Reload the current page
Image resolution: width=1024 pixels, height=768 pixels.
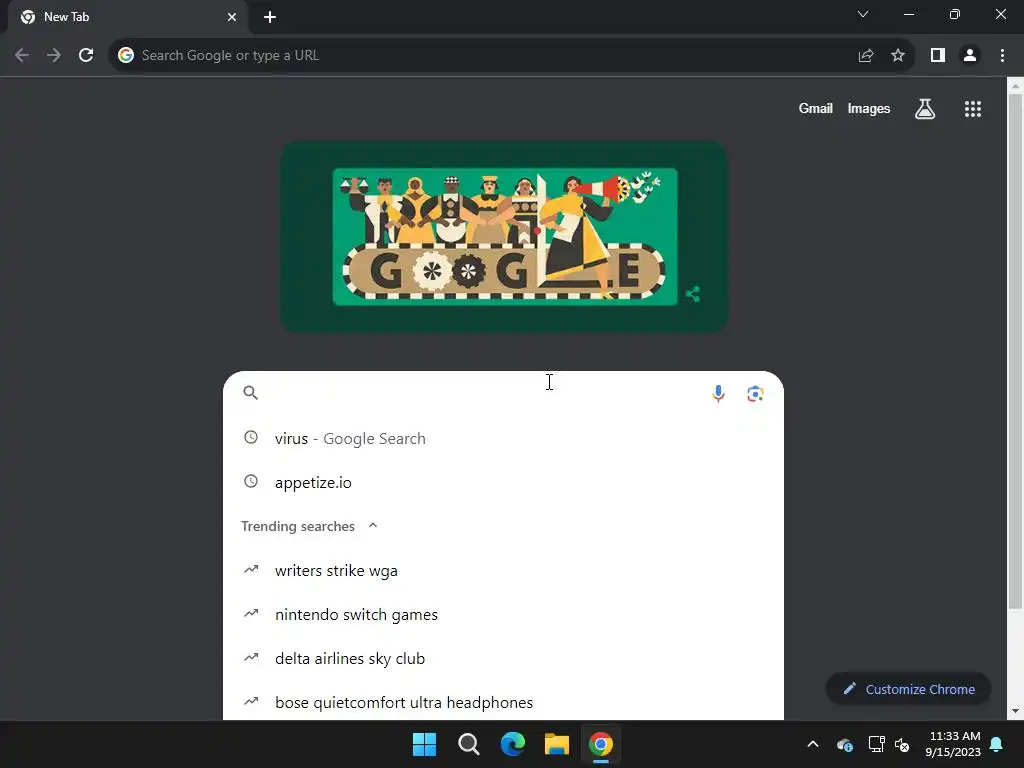pyautogui.click(x=86, y=56)
